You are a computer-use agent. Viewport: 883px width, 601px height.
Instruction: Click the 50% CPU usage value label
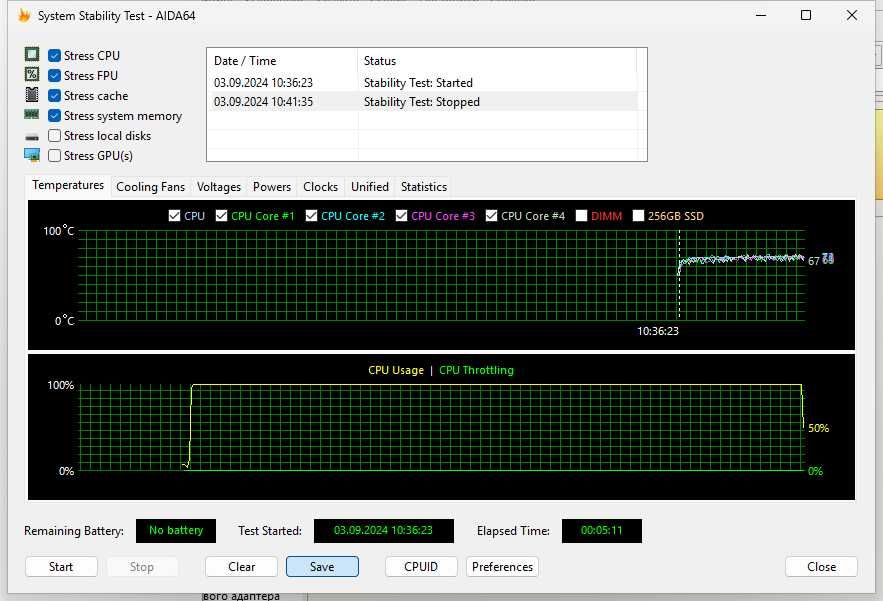818,428
